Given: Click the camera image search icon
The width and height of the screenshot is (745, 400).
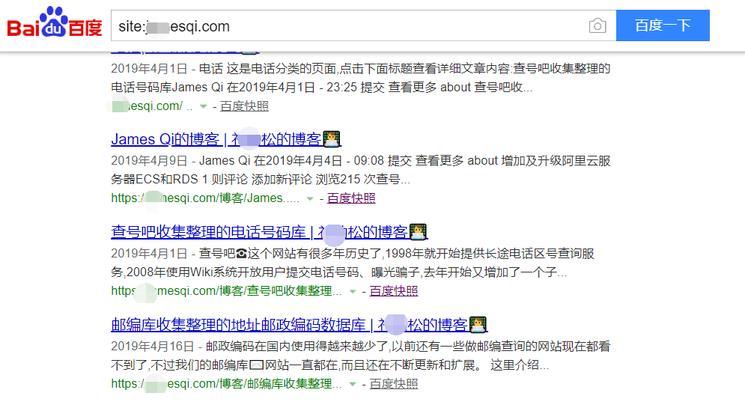Looking at the screenshot, I should pos(597,26).
